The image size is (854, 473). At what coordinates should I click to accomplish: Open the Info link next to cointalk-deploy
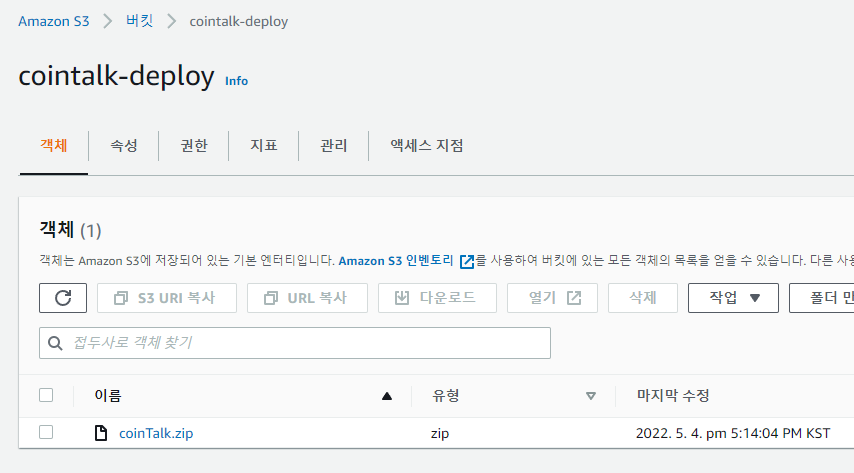pyautogui.click(x=236, y=81)
